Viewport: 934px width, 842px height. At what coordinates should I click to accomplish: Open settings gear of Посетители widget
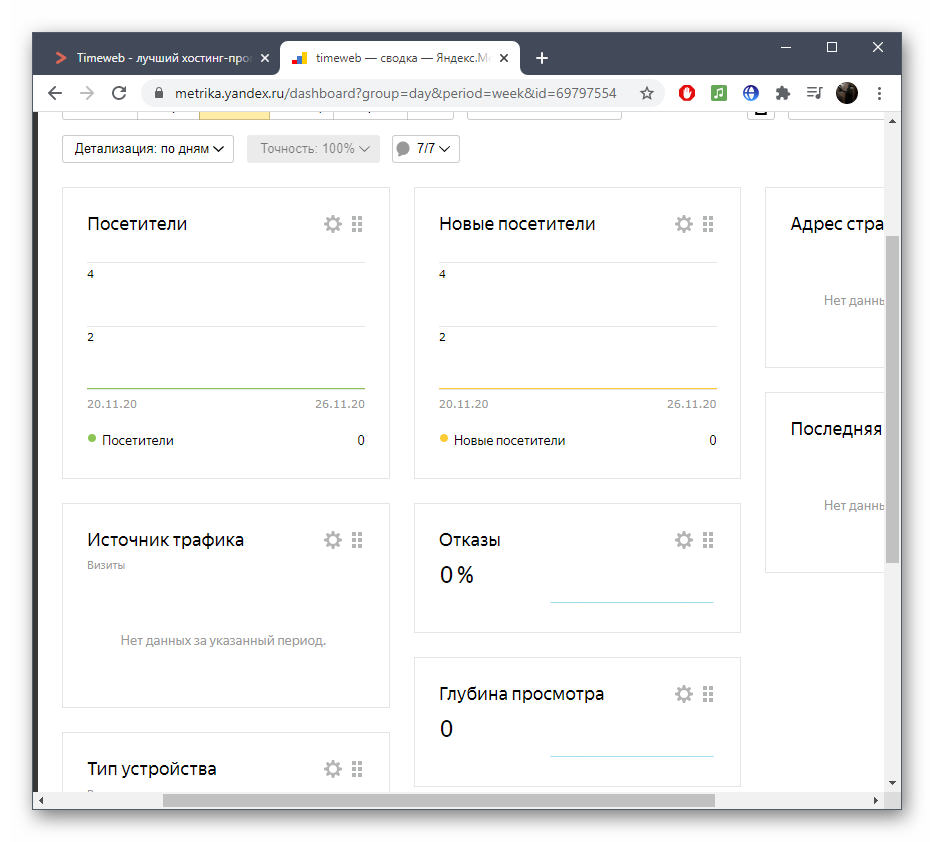pyautogui.click(x=333, y=224)
